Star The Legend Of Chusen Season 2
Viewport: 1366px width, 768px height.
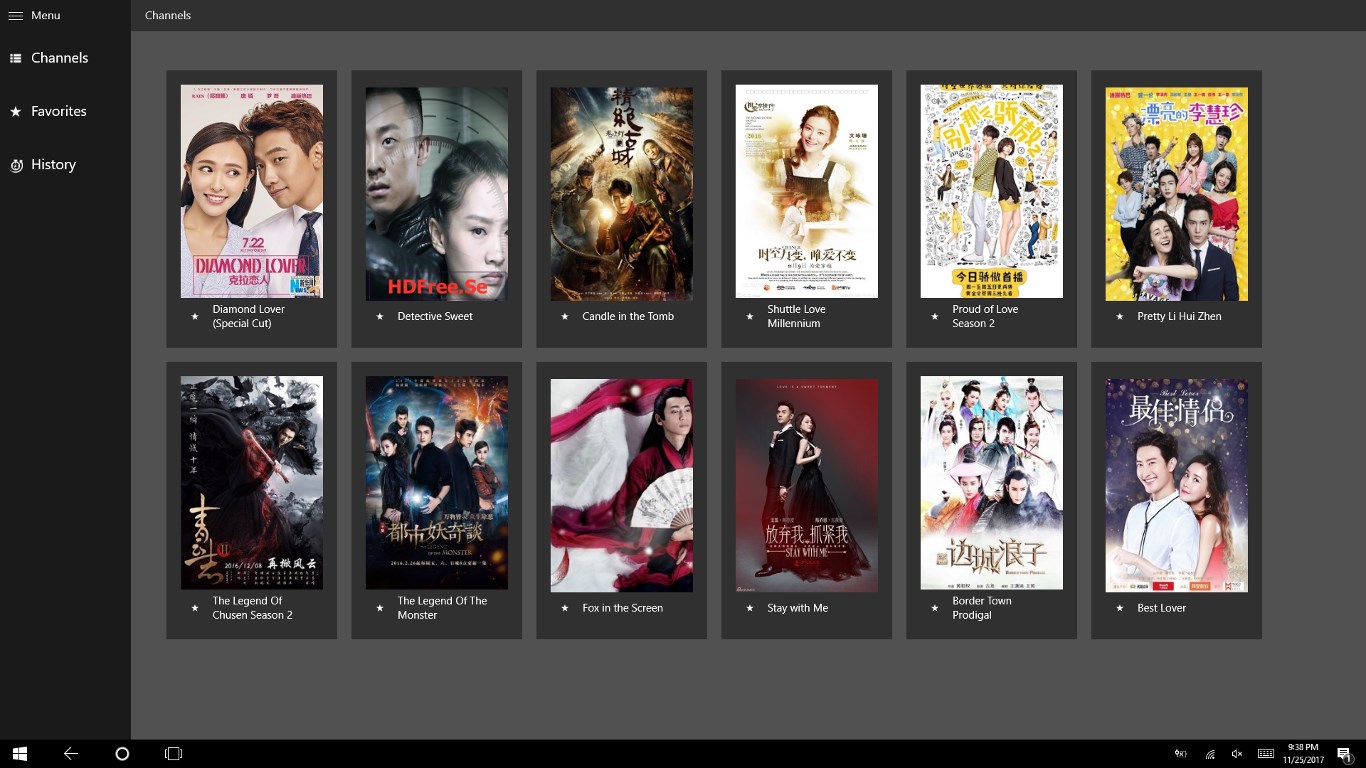coord(195,608)
